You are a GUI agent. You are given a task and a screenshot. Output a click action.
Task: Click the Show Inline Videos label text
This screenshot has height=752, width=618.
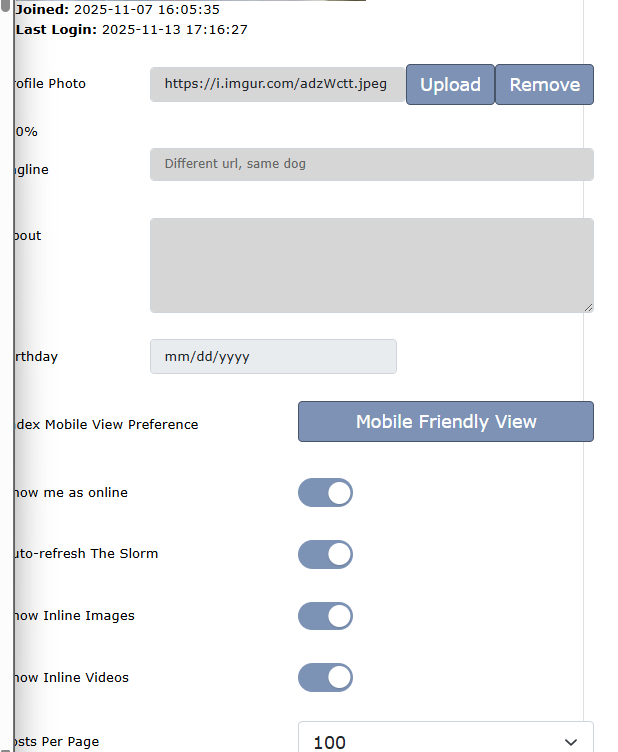pos(70,677)
